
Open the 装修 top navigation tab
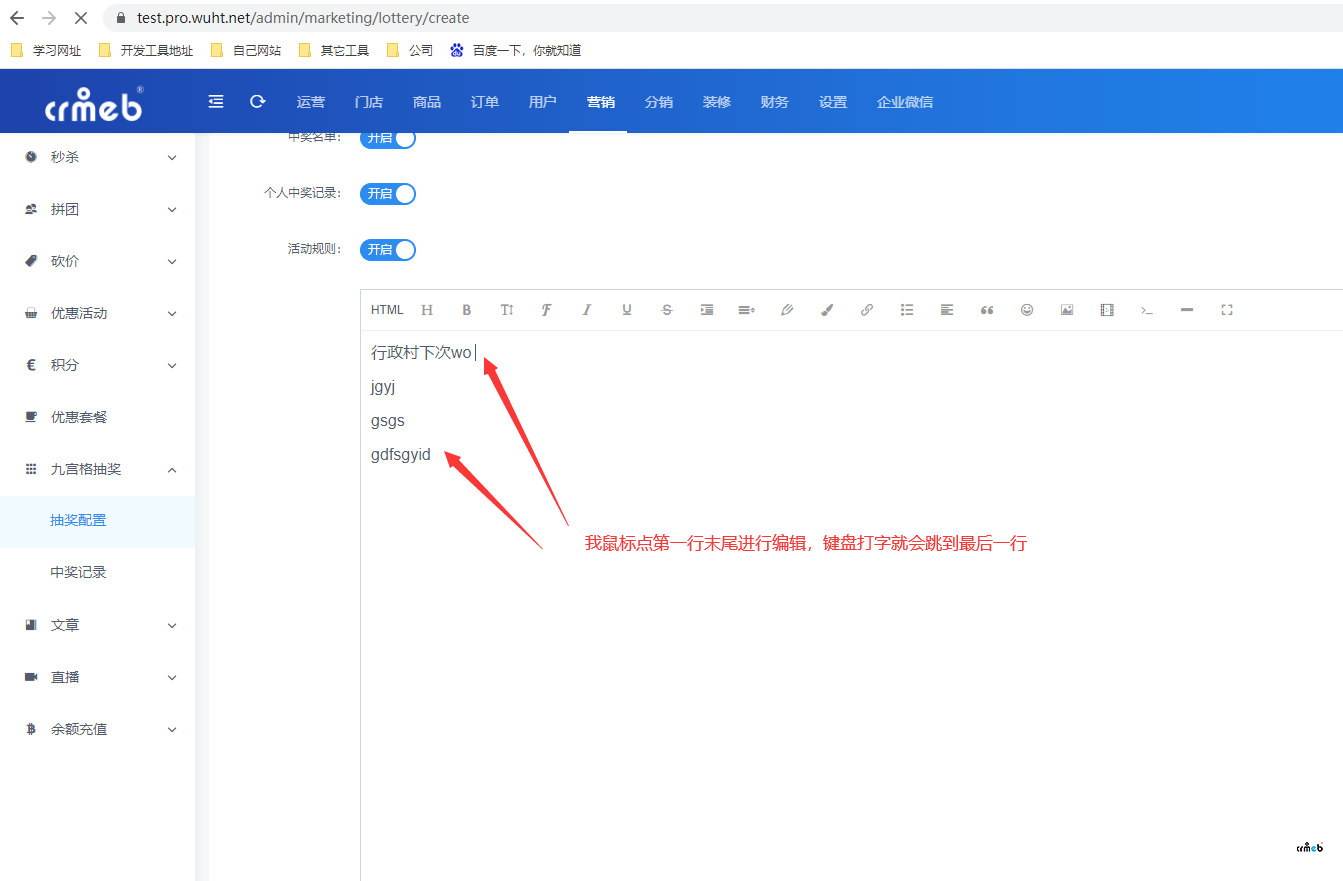[717, 102]
